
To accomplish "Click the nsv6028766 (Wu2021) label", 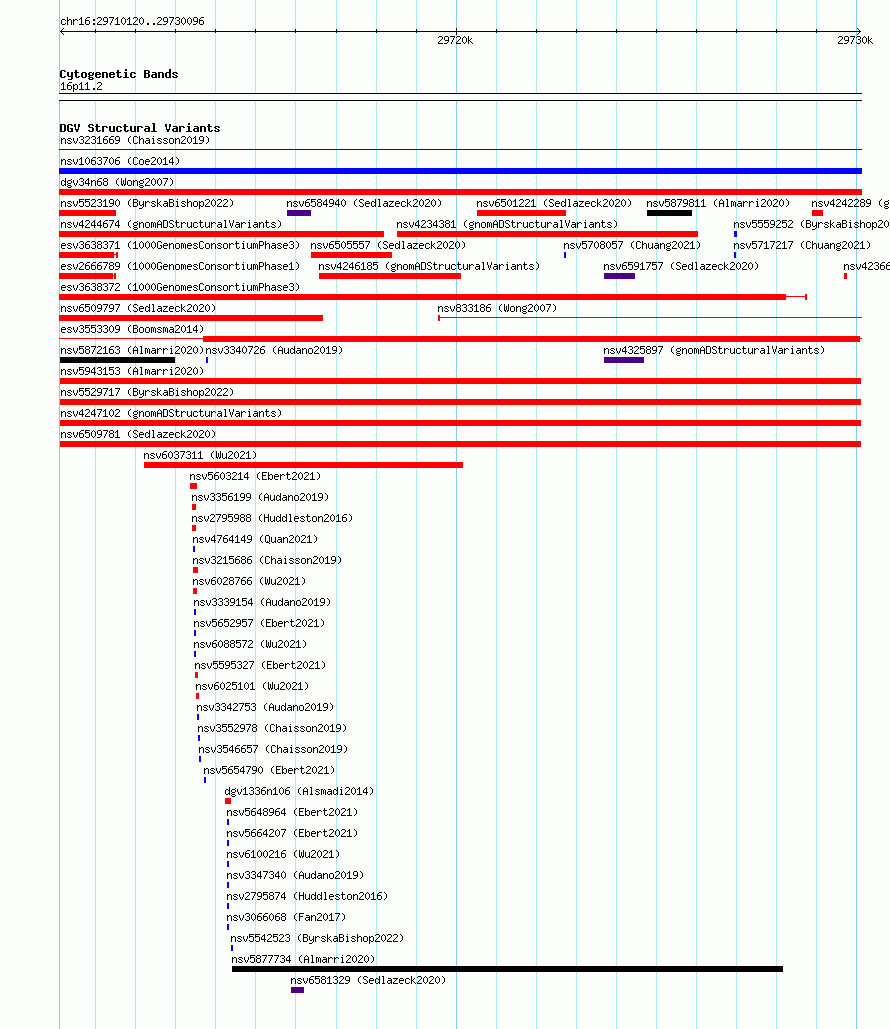I will click(249, 581).
